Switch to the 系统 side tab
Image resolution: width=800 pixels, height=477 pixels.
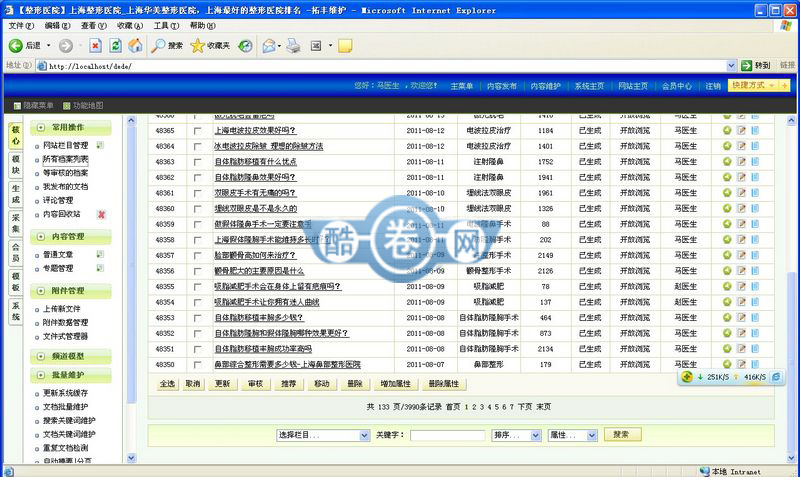click(16, 311)
